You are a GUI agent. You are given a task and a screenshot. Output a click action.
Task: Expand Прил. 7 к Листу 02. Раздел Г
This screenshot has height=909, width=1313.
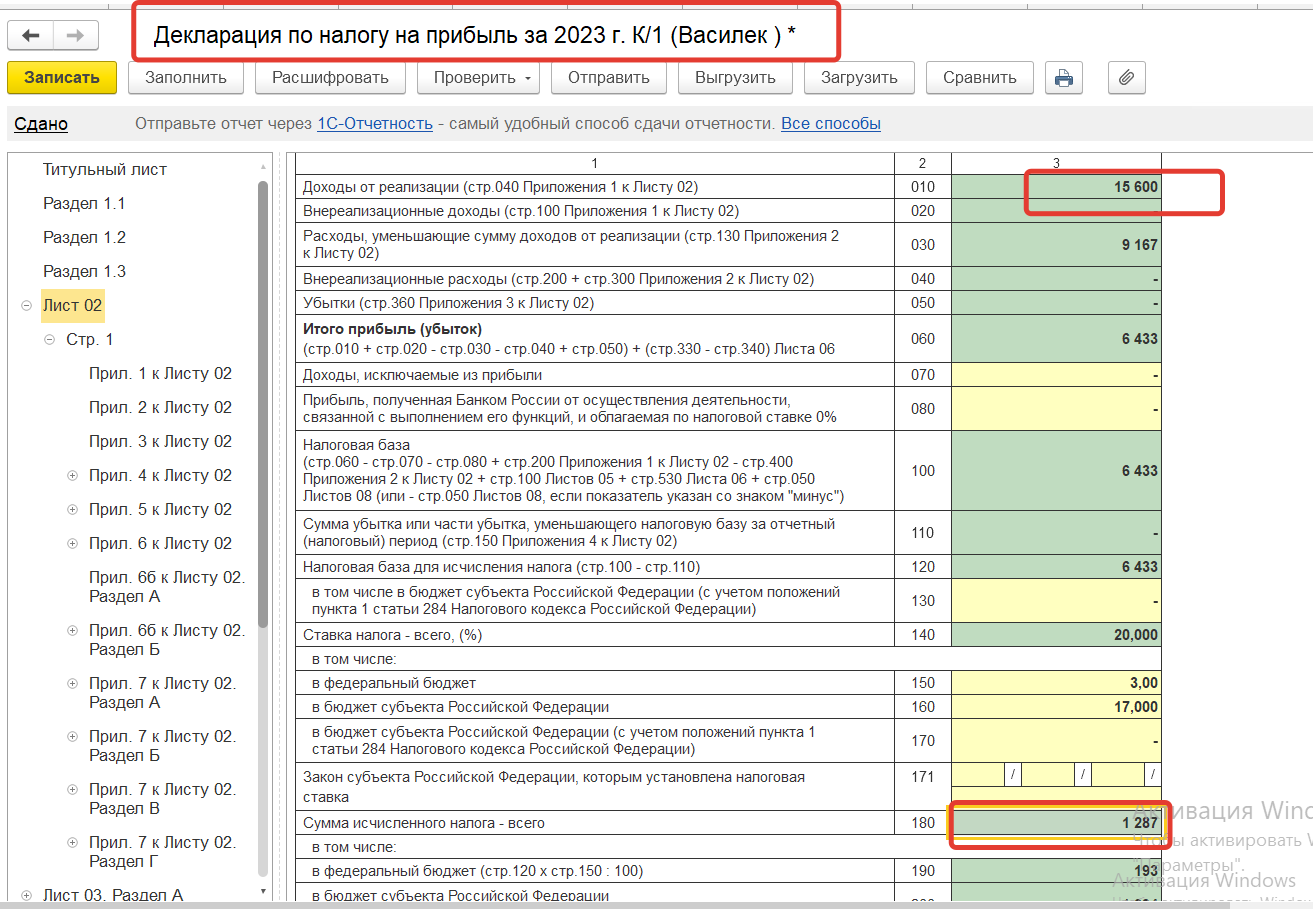point(72,843)
